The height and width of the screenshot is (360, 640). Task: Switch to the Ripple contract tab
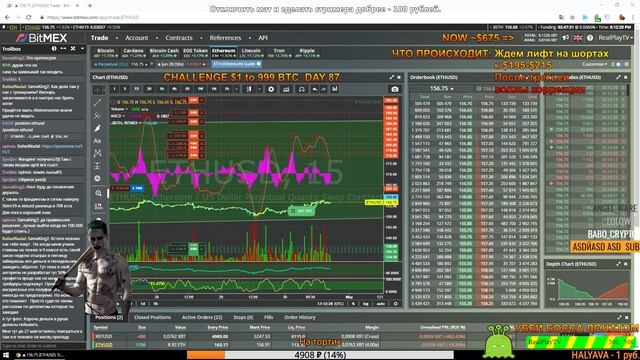307,53
